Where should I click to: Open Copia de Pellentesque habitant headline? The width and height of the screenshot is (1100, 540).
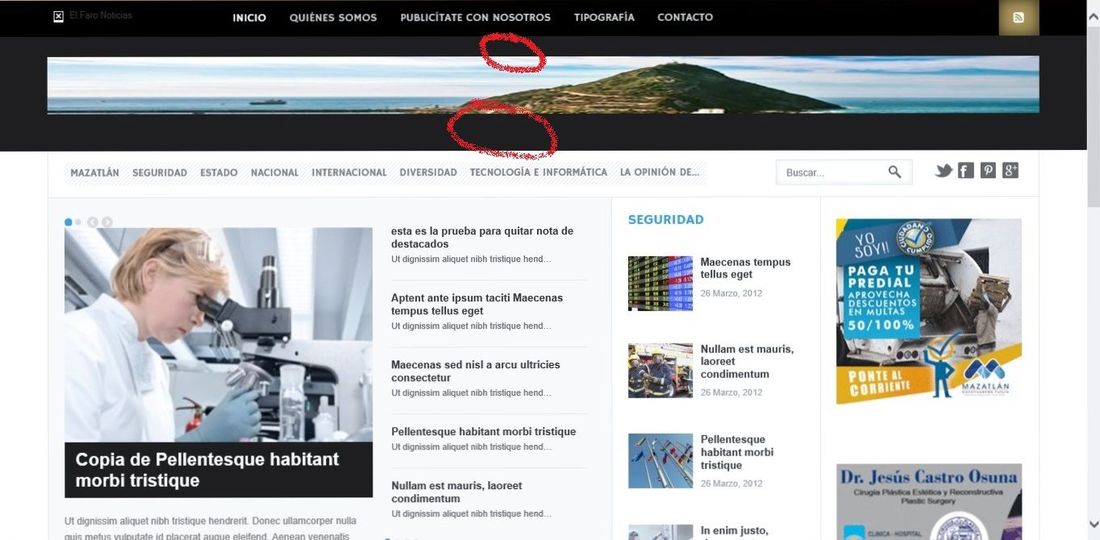[207, 470]
